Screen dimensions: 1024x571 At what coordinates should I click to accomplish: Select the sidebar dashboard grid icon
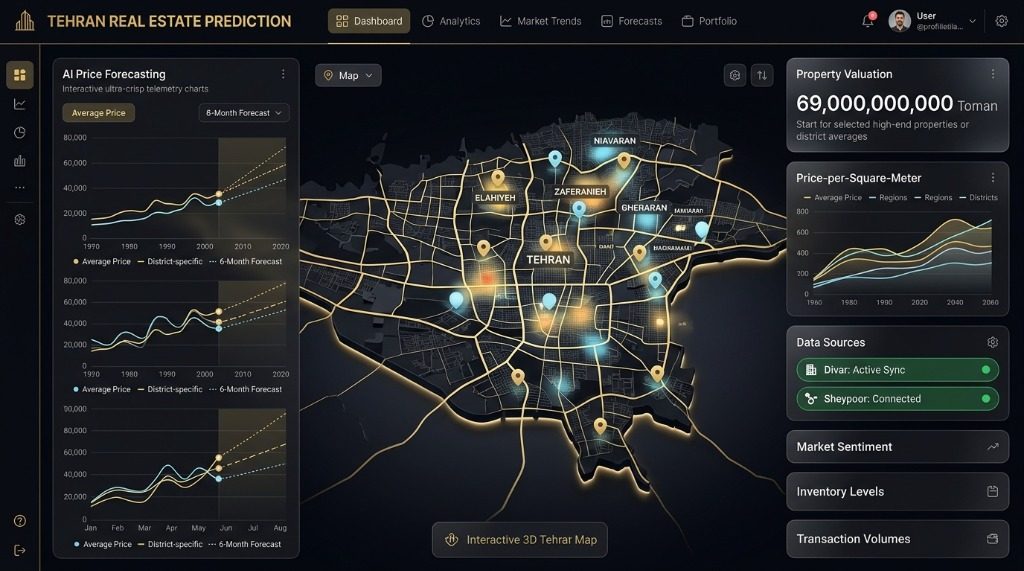coord(20,74)
